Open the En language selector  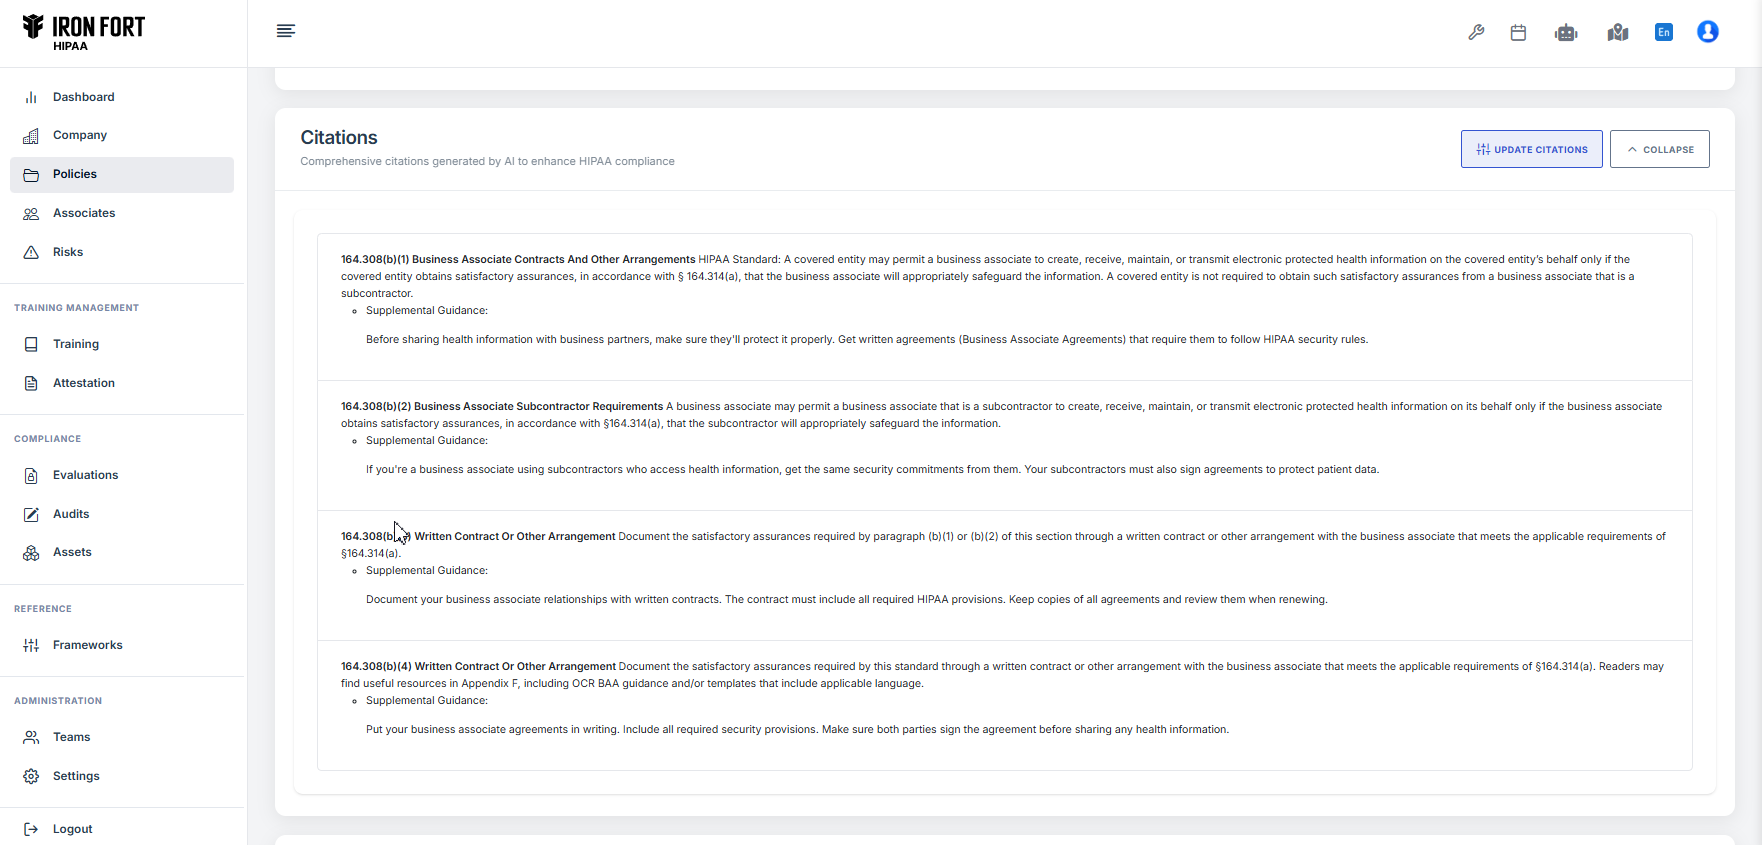coord(1664,32)
